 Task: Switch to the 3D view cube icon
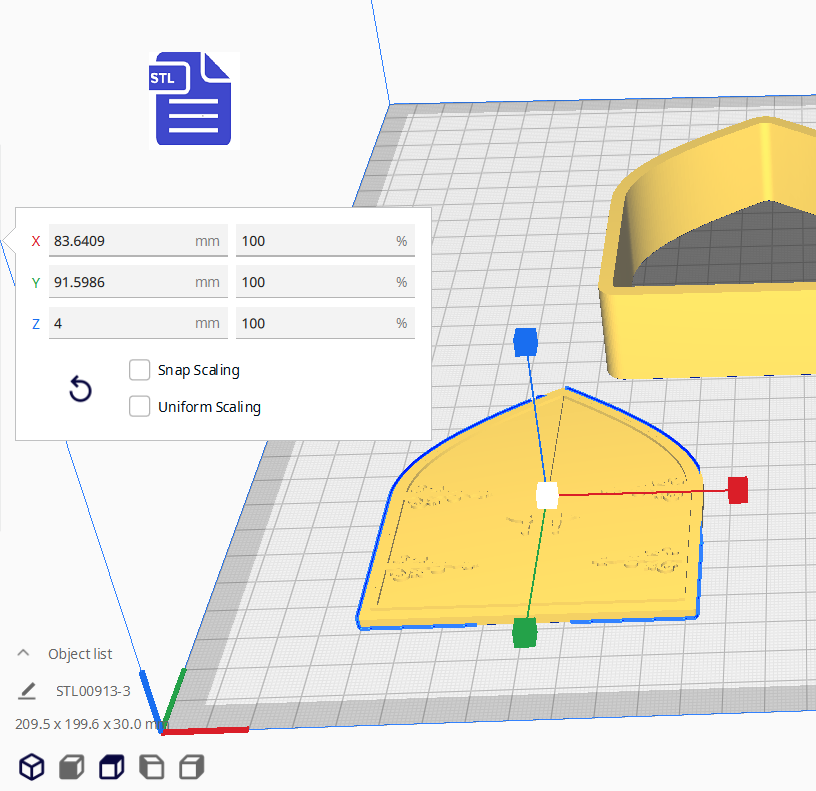32,767
